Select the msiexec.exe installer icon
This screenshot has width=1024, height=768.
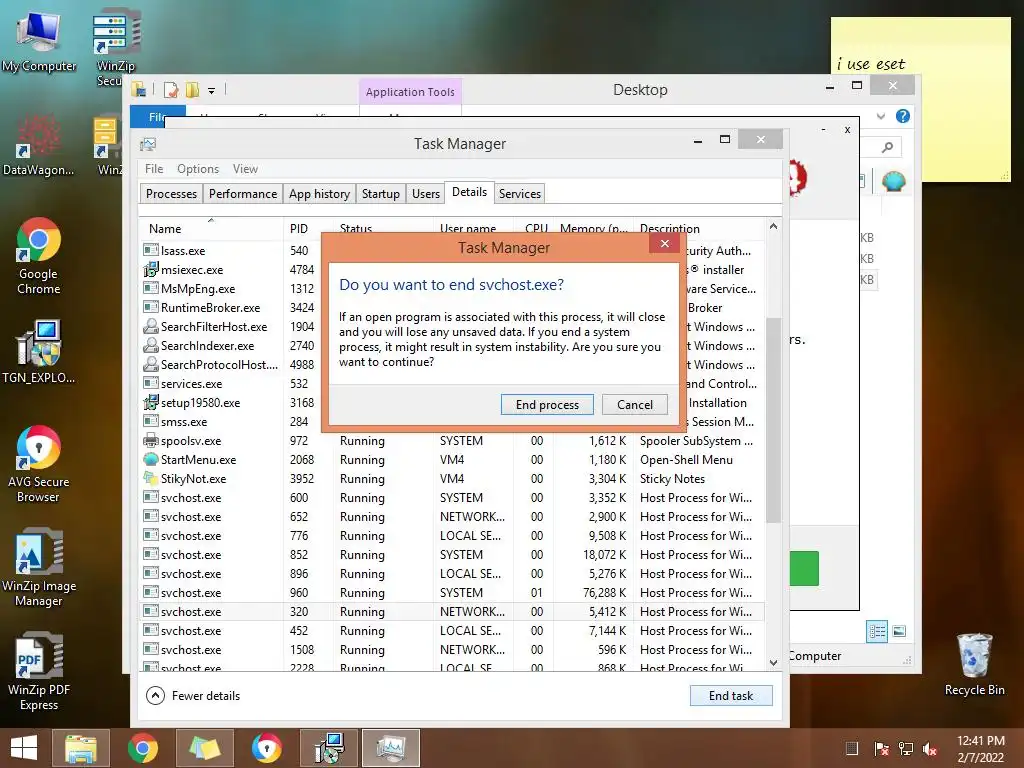tap(151, 269)
